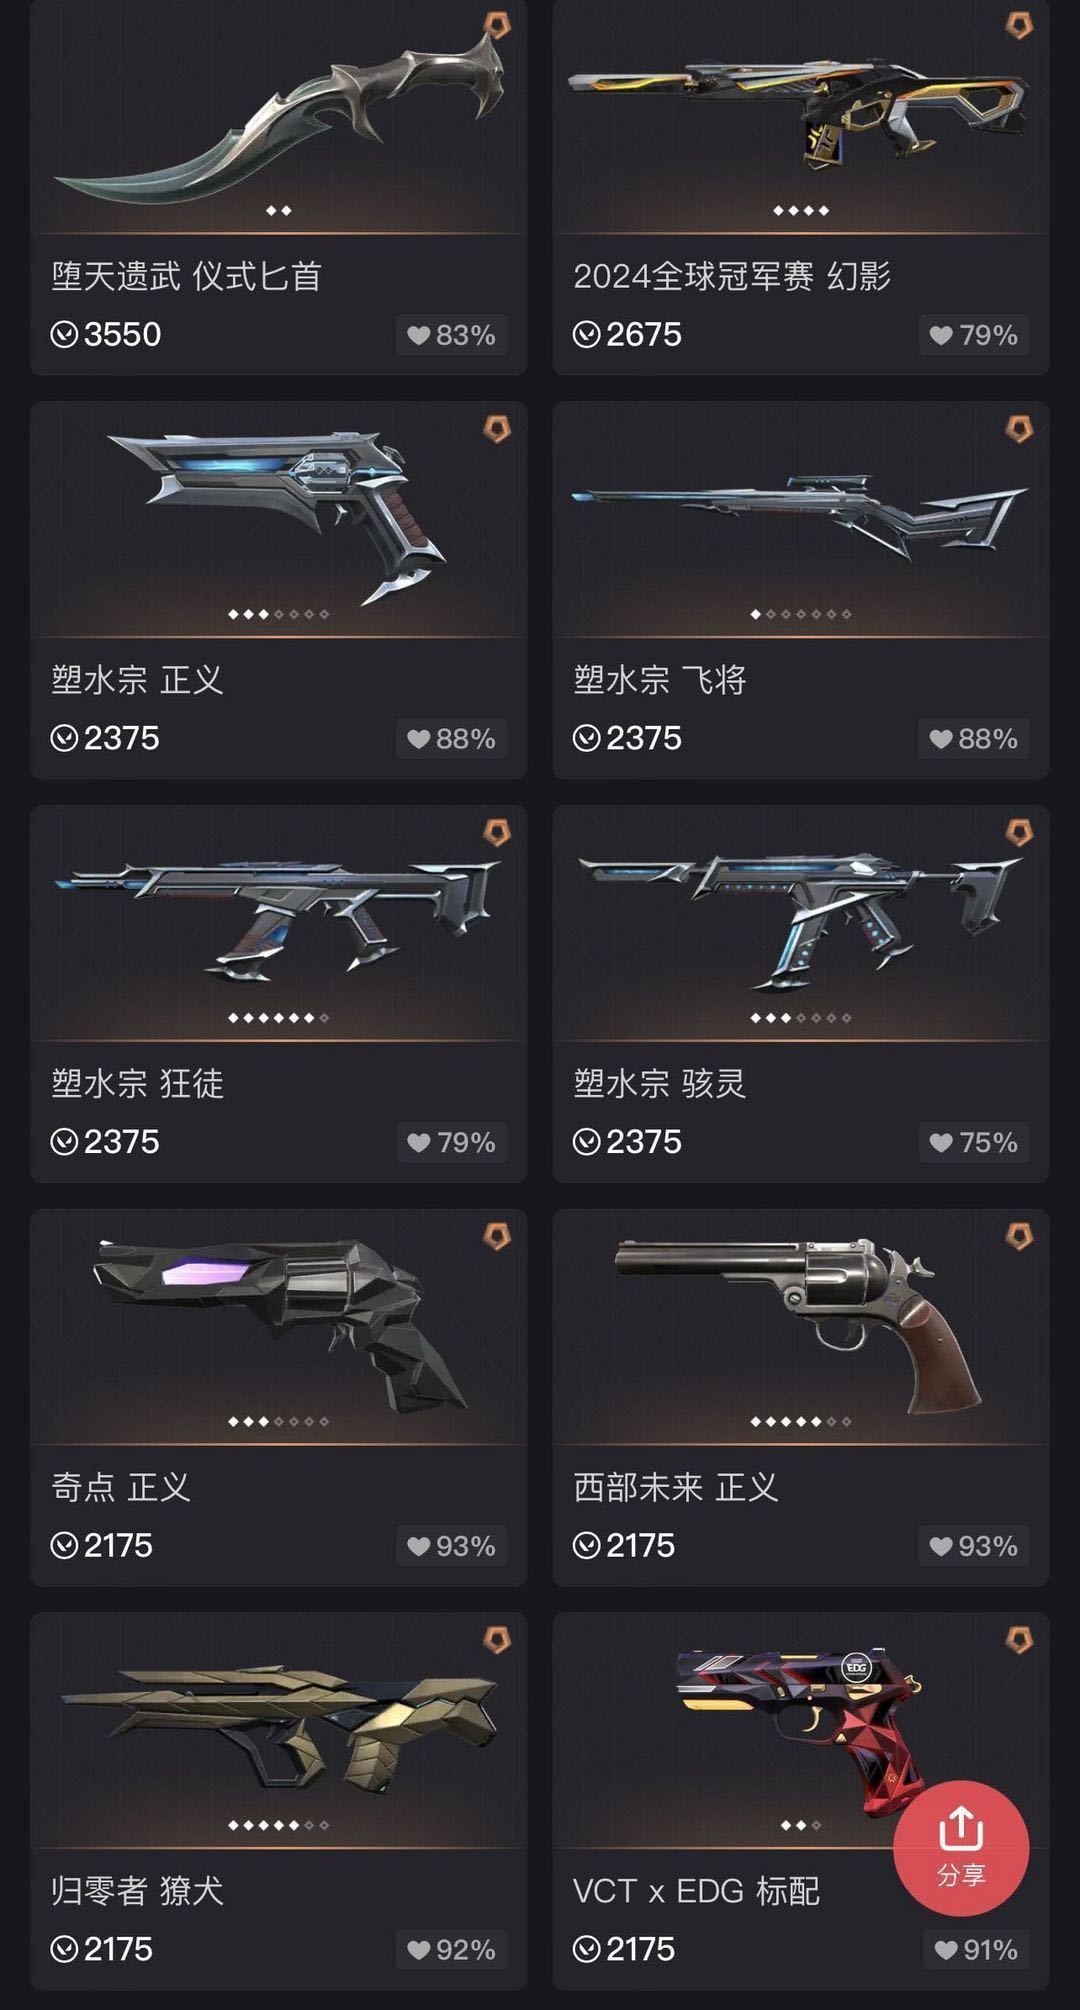Screen dimensions: 1080x2010
Task: Click the 塑水宗 飞将 skin title
Action: [x=660, y=680]
